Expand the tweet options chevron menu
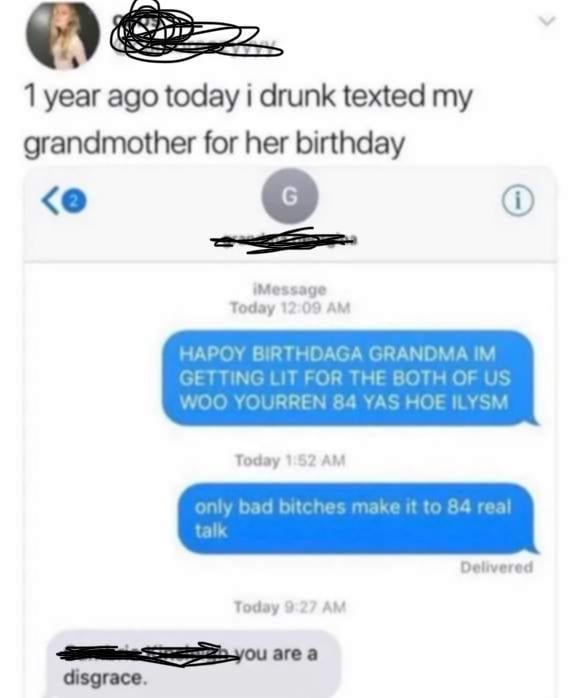Viewport: 584px width, 698px height. pos(546,20)
